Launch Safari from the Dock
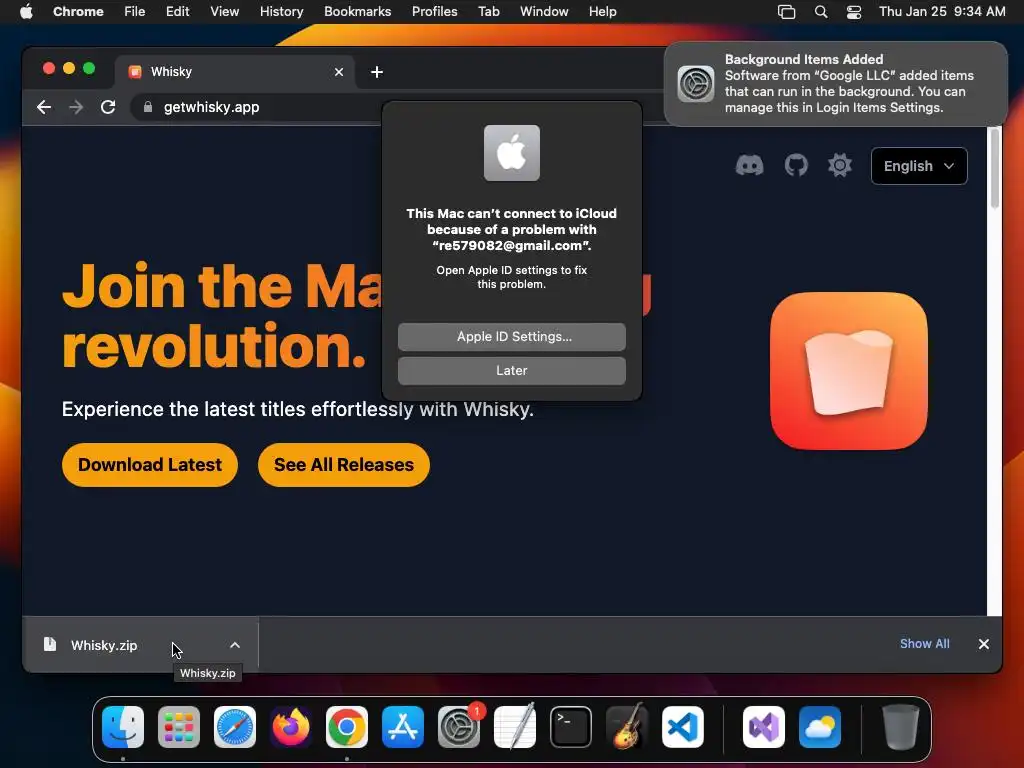1024x768 pixels. tap(235, 727)
